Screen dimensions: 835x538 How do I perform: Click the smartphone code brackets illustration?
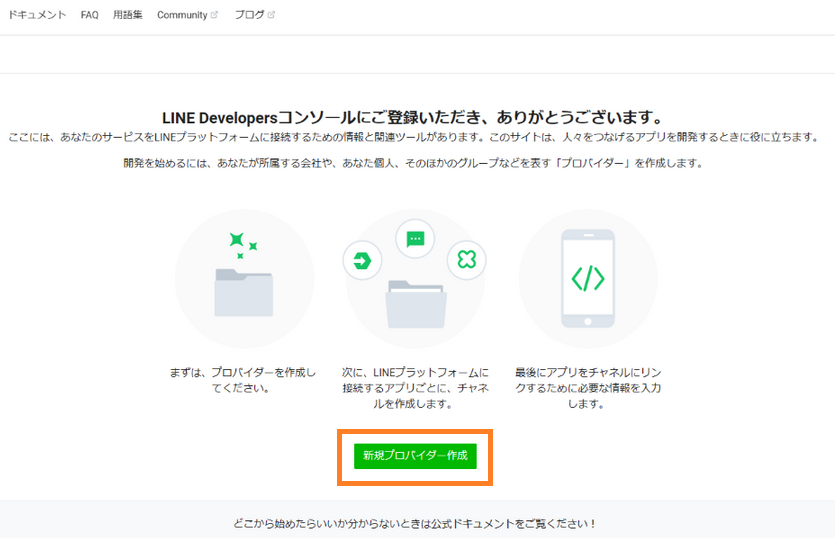tap(588, 278)
